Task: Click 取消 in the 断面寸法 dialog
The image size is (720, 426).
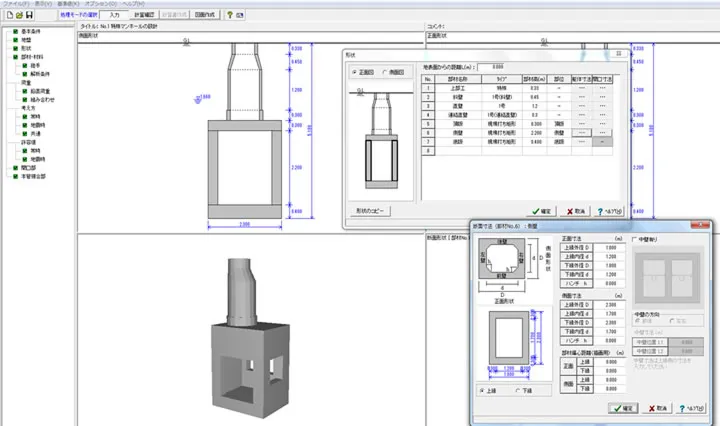Action: [x=660, y=408]
